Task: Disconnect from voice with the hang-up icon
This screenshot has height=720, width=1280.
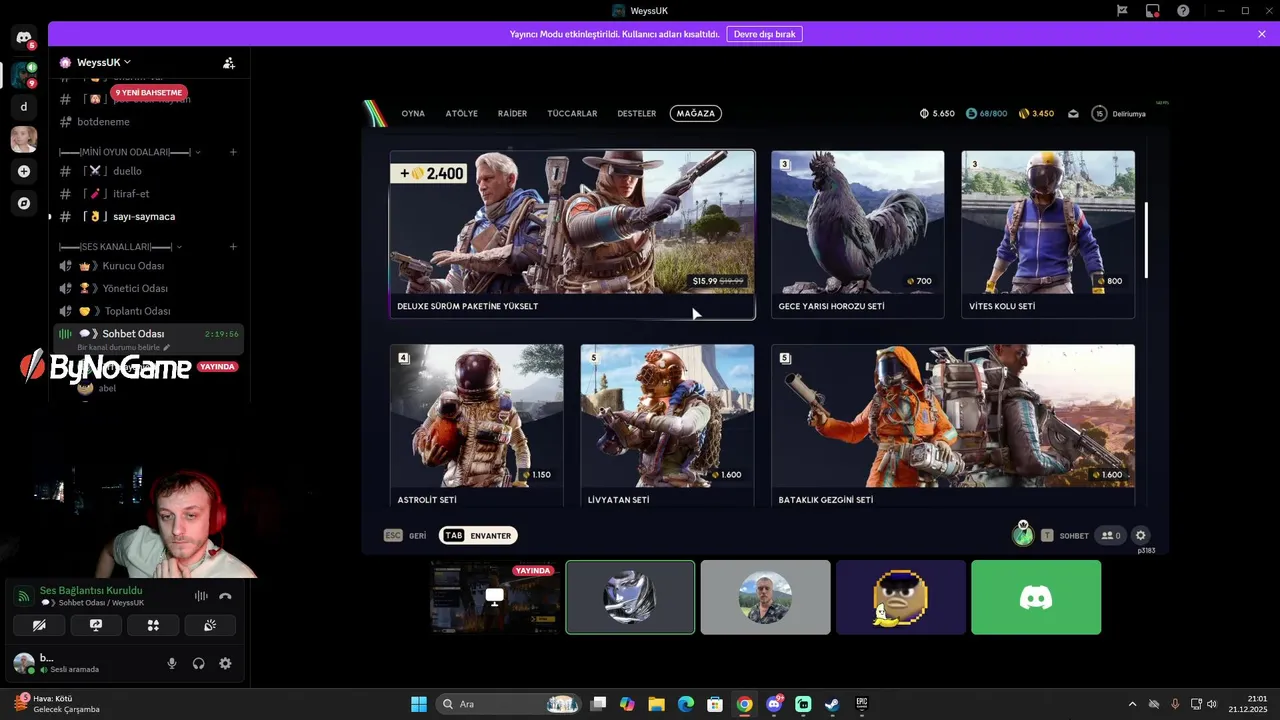Action: 225,596
